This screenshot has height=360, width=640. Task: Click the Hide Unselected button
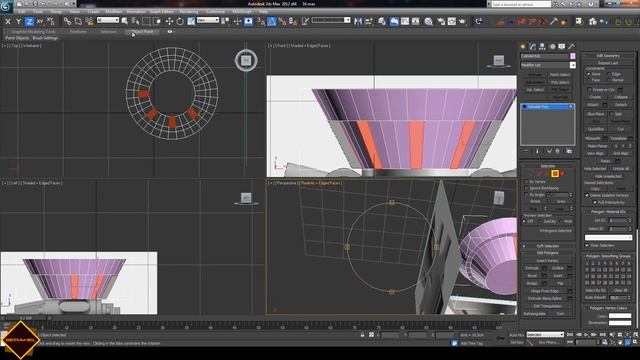tap(608, 176)
